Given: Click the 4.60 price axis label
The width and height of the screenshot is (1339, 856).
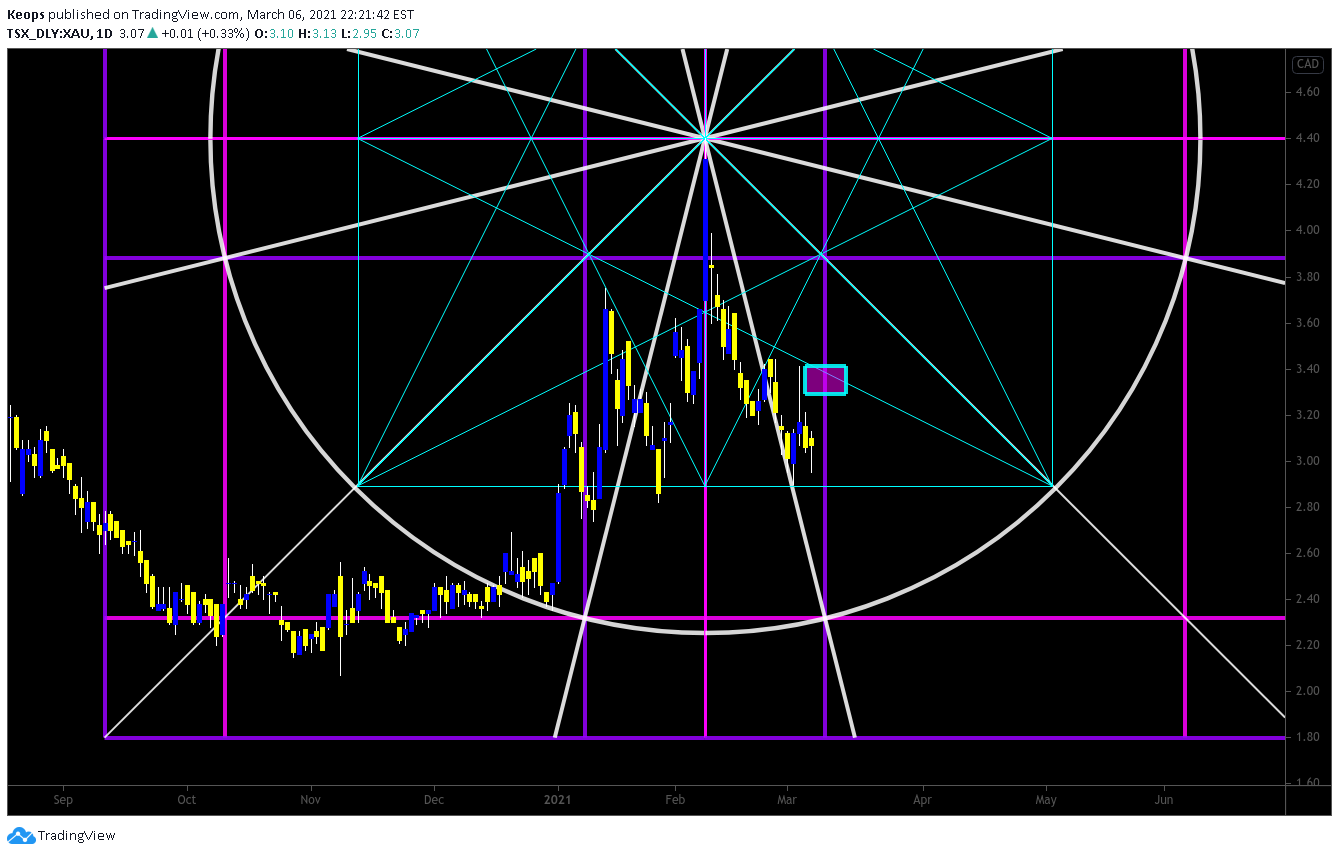Looking at the screenshot, I should (1307, 92).
